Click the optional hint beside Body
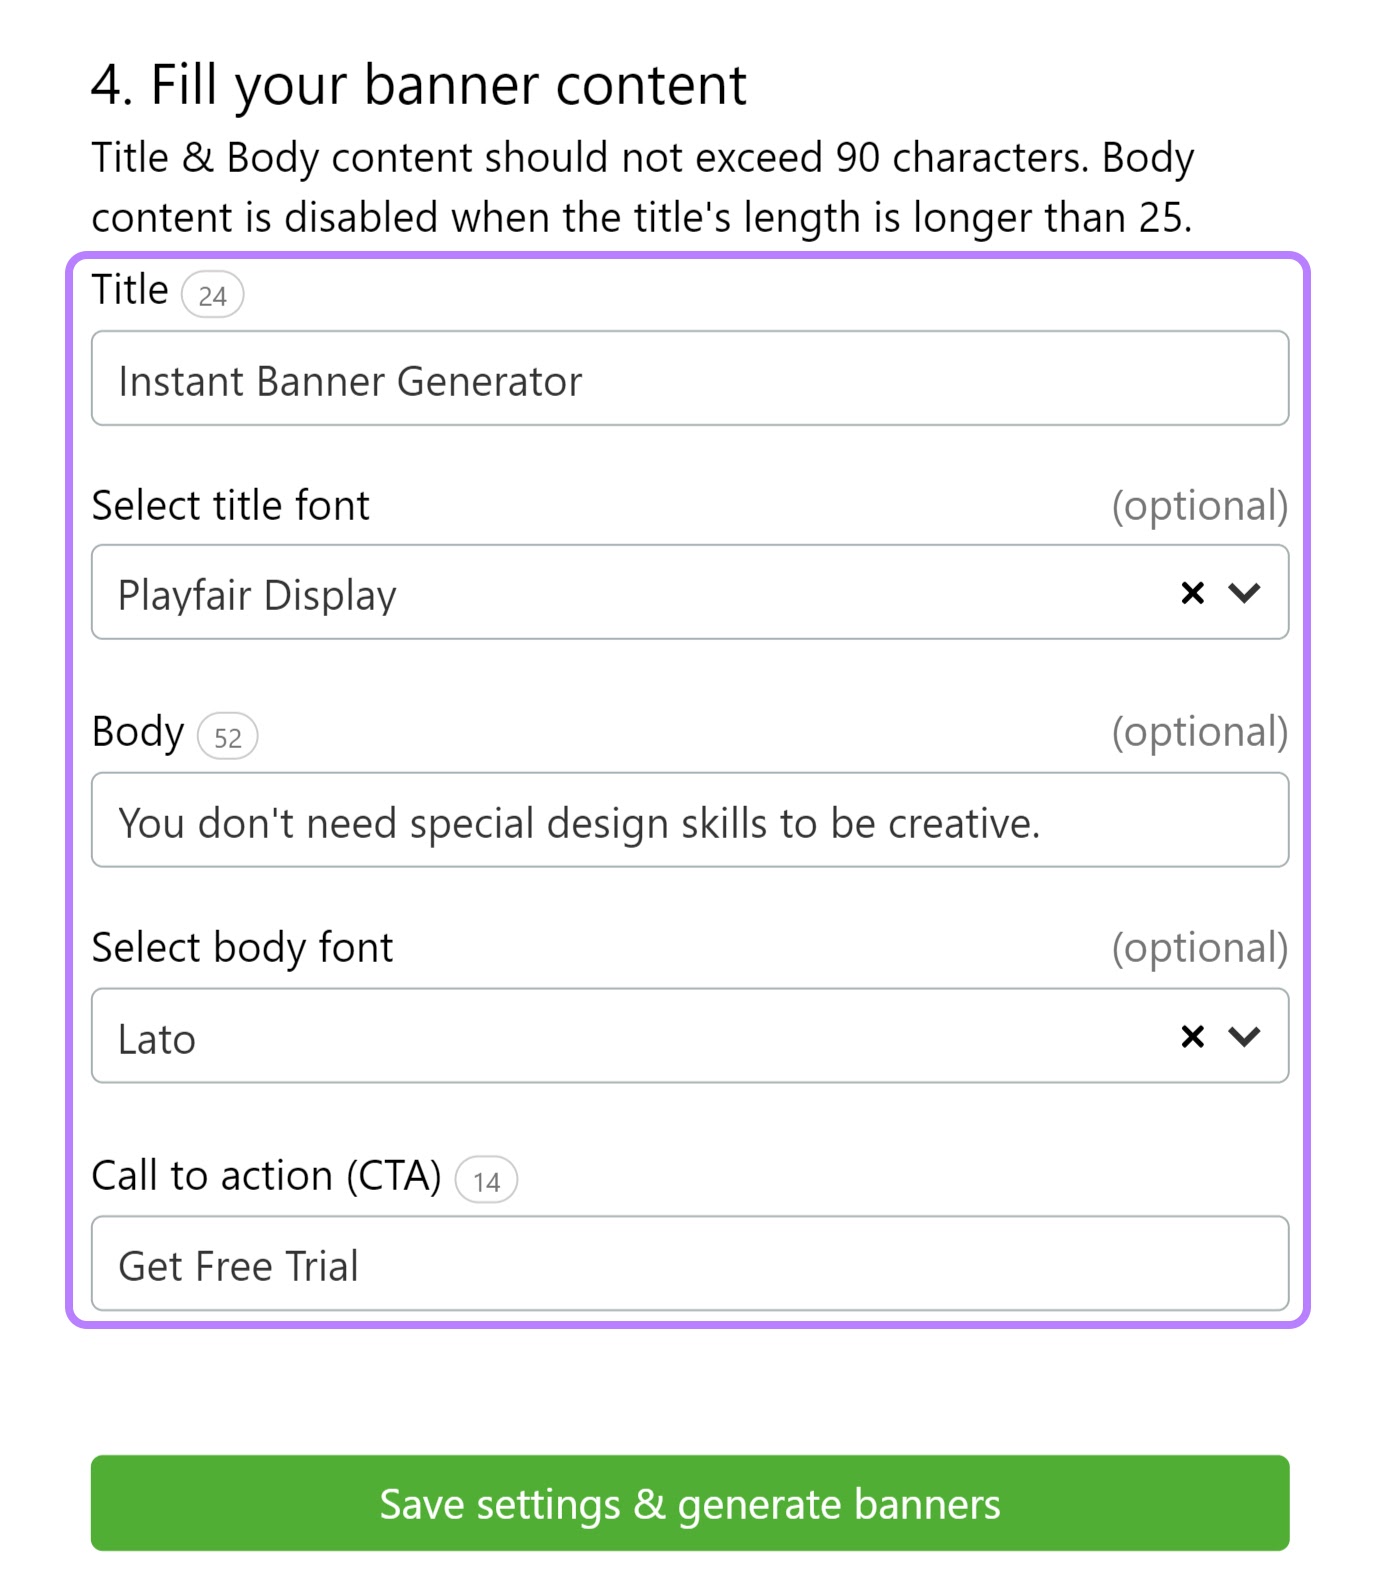 [1200, 733]
